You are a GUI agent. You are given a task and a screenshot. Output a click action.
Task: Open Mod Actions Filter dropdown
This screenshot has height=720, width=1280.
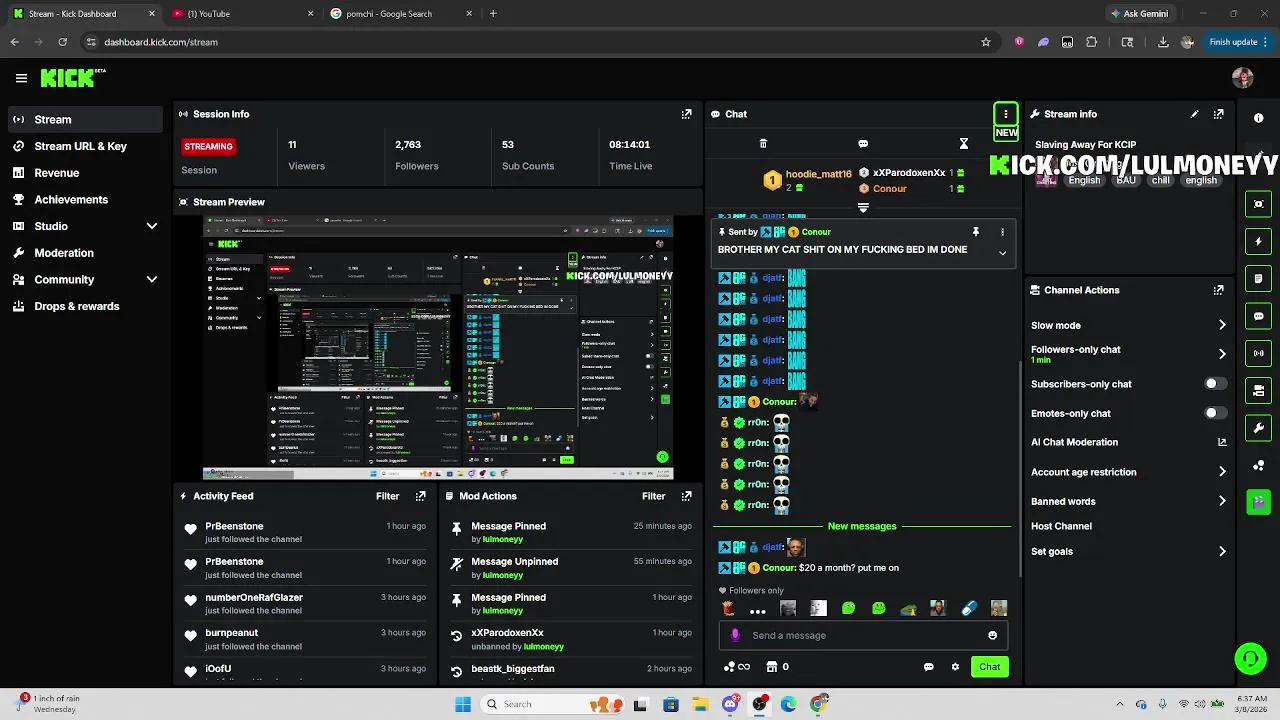[x=653, y=496]
